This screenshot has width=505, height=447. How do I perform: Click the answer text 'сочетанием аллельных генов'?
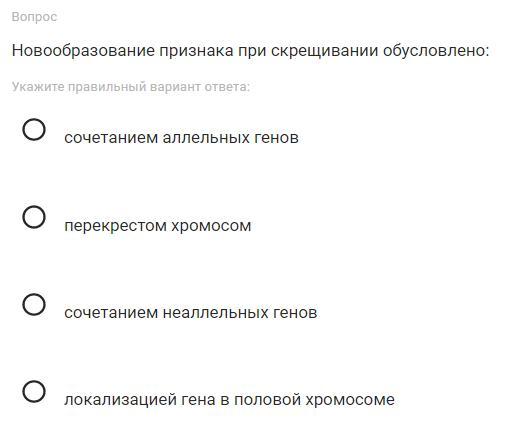[x=181, y=138]
